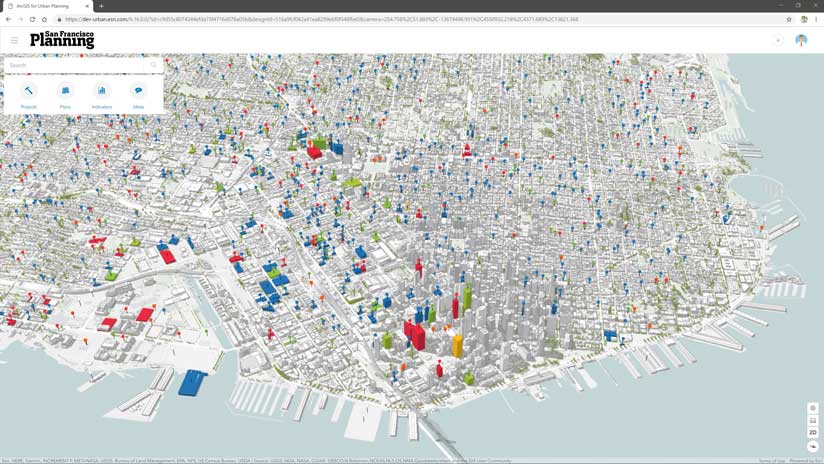Open the Ideas speech bubble icon
Viewport: 824px width, 464px height.
139,91
